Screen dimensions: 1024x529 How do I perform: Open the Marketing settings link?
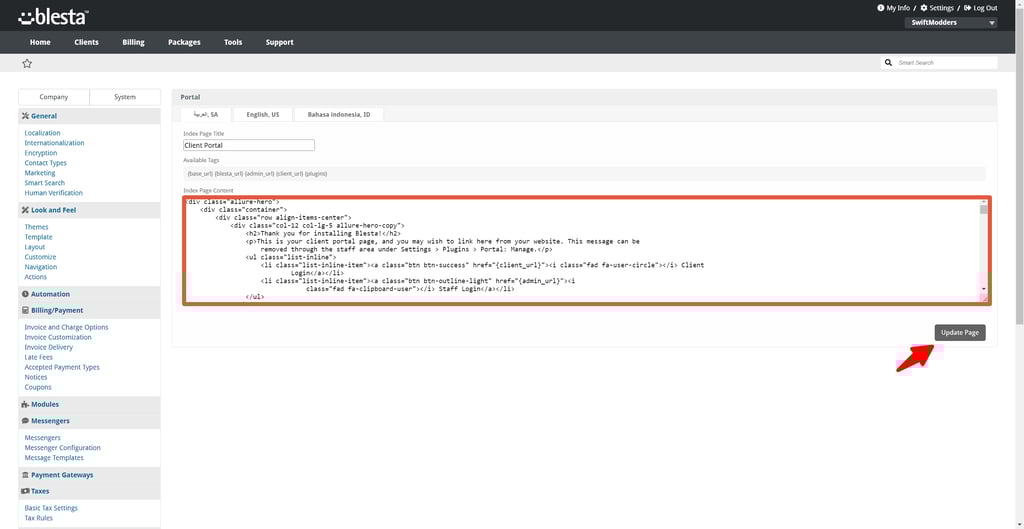coord(40,173)
